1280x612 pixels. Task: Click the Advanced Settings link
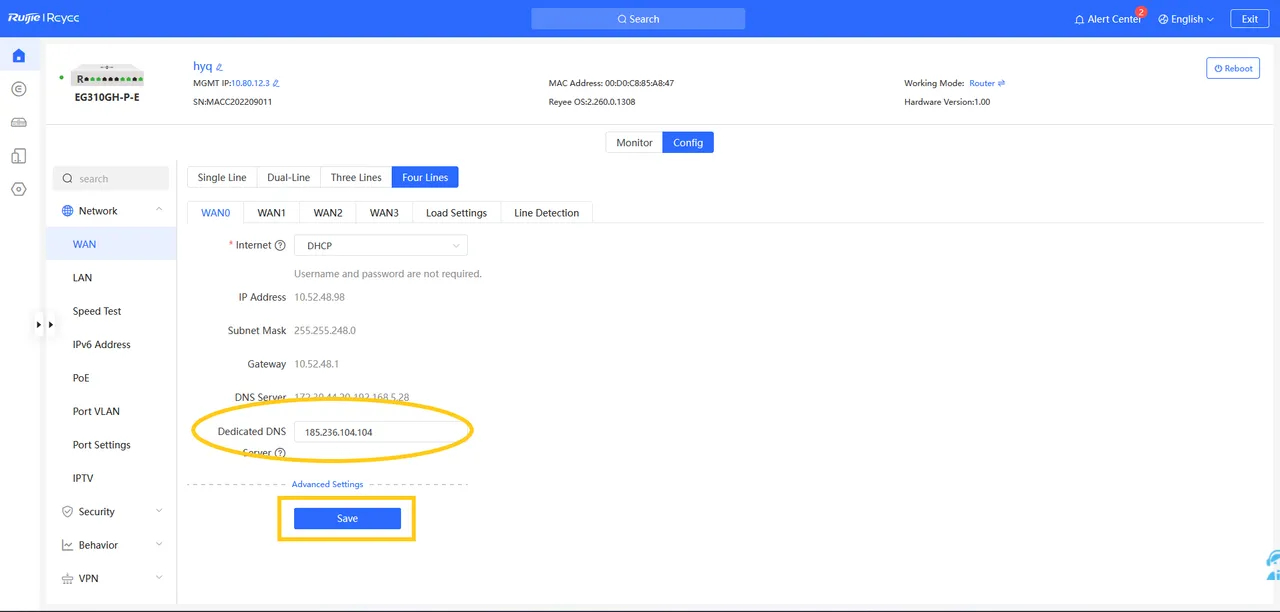(x=327, y=484)
